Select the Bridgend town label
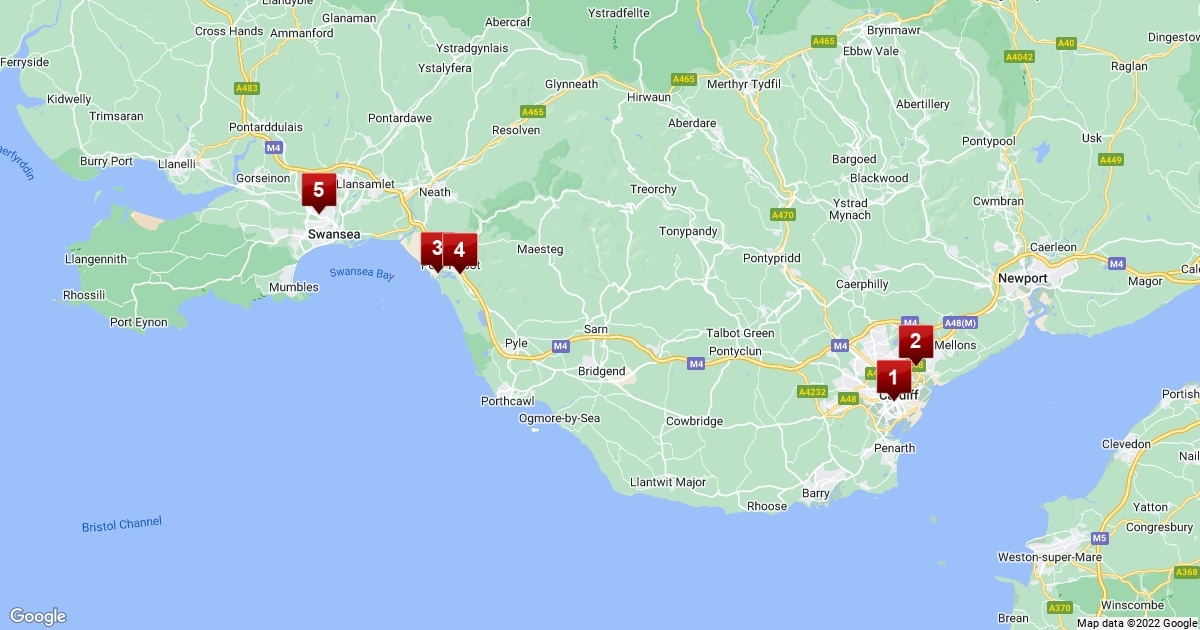 click(x=602, y=371)
